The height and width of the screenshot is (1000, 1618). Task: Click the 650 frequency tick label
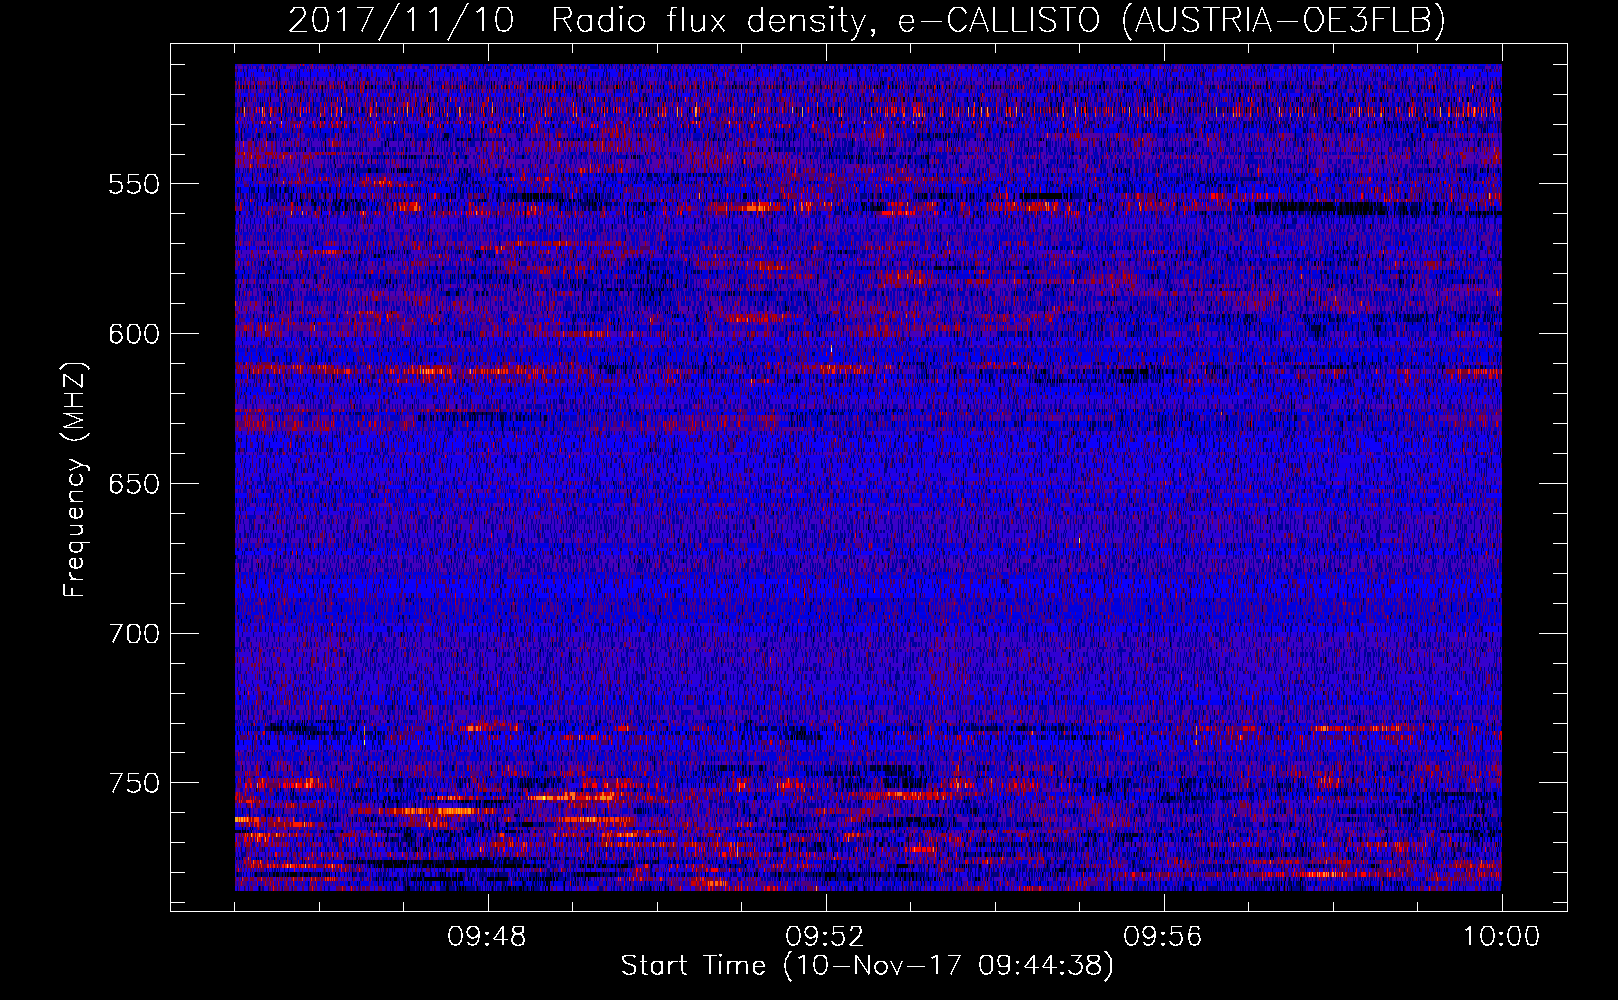click(134, 484)
